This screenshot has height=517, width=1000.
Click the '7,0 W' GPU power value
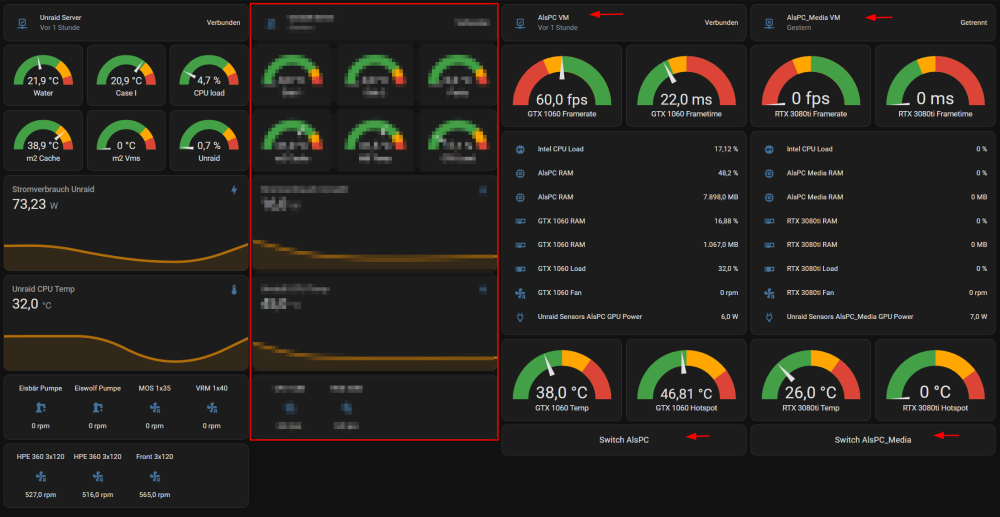tap(978, 317)
